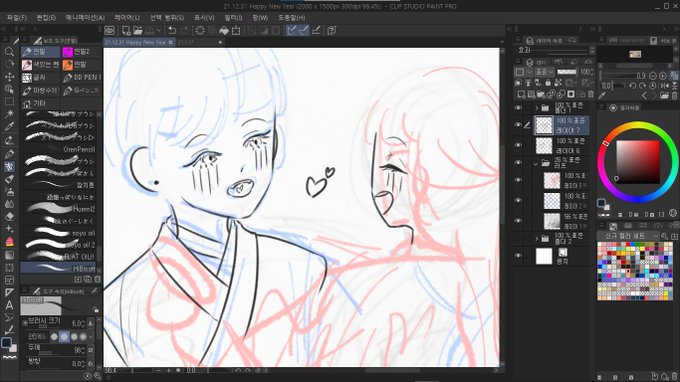This screenshot has width=680, height=382.
Task: Open the blending mode dropdown
Action: point(544,72)
